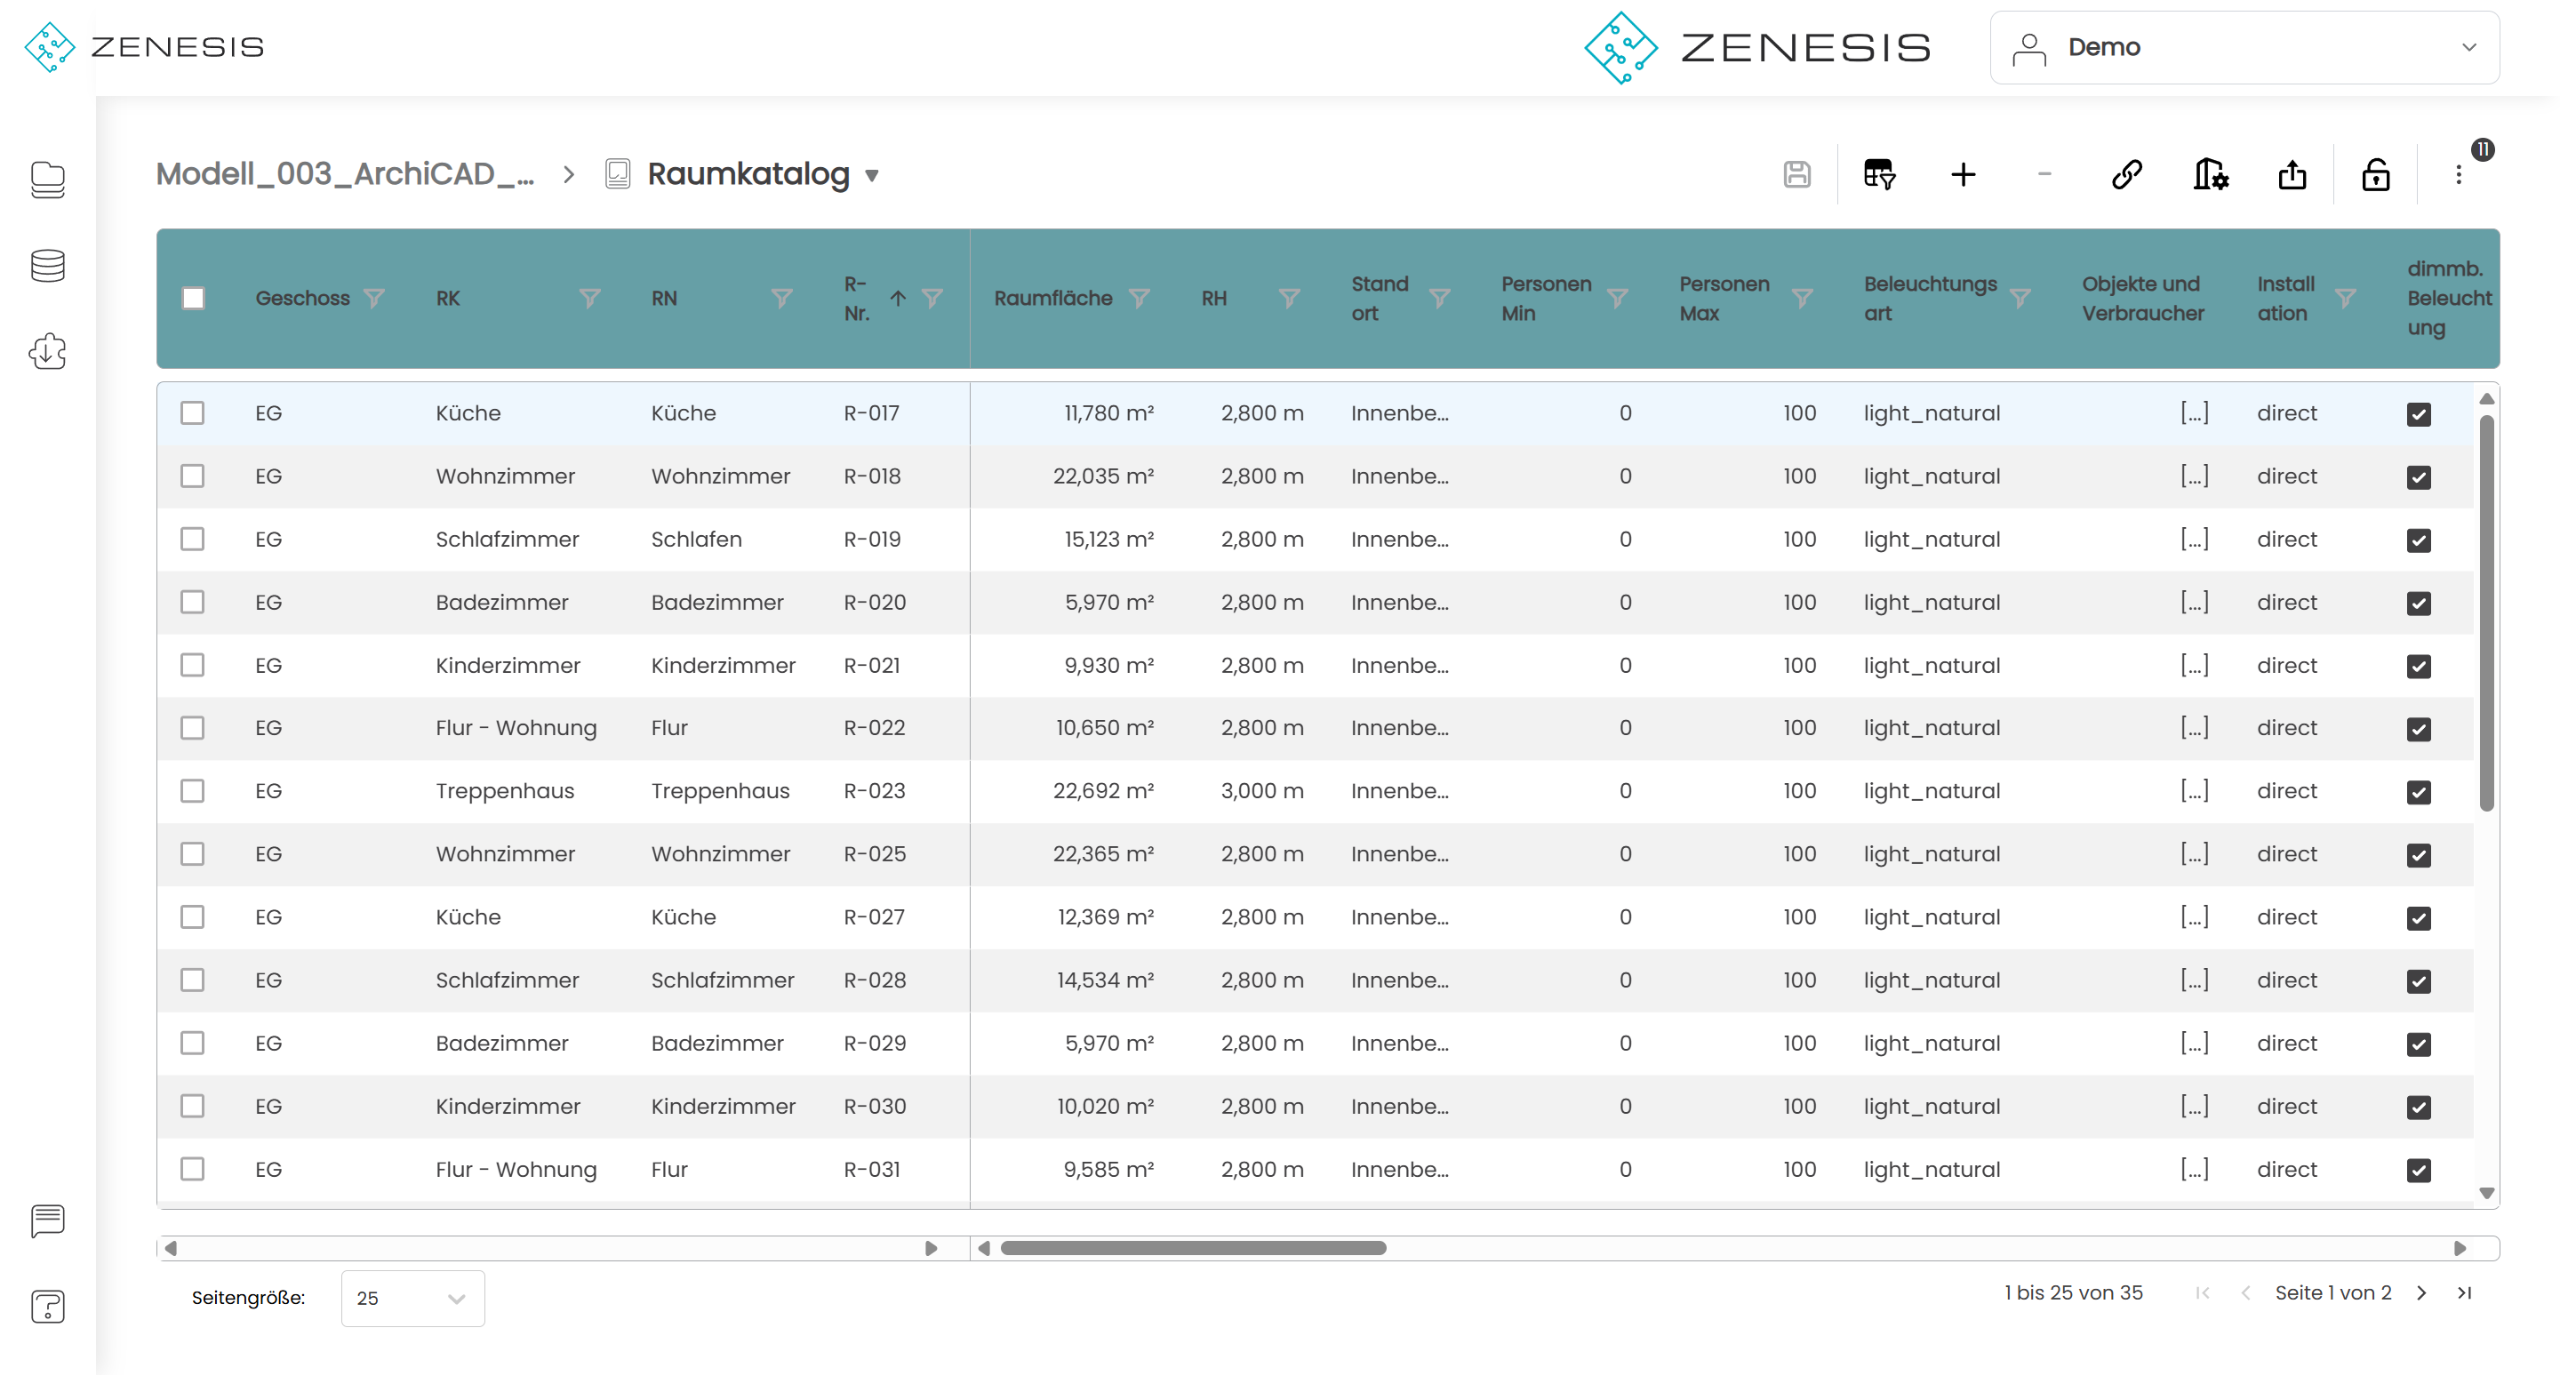Open the three-dot more options menu
The image size is (2560, 1375).
pyautogui.click(x=2458, y=175)
